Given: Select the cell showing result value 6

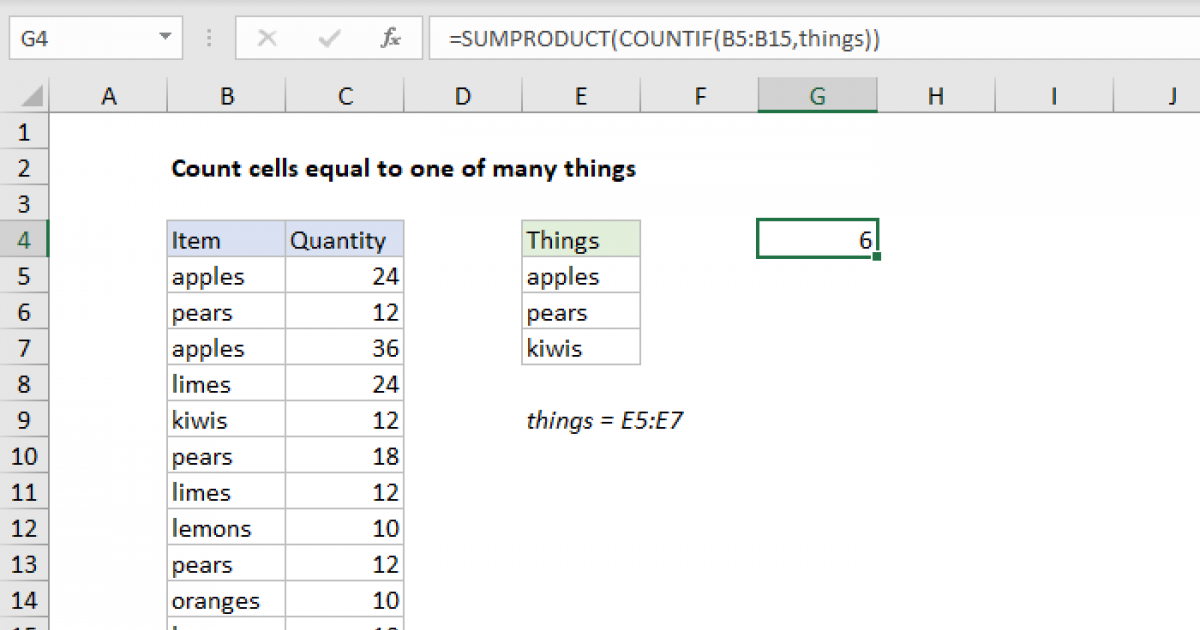Looking at the screenshot, I should tap(817, 239).
